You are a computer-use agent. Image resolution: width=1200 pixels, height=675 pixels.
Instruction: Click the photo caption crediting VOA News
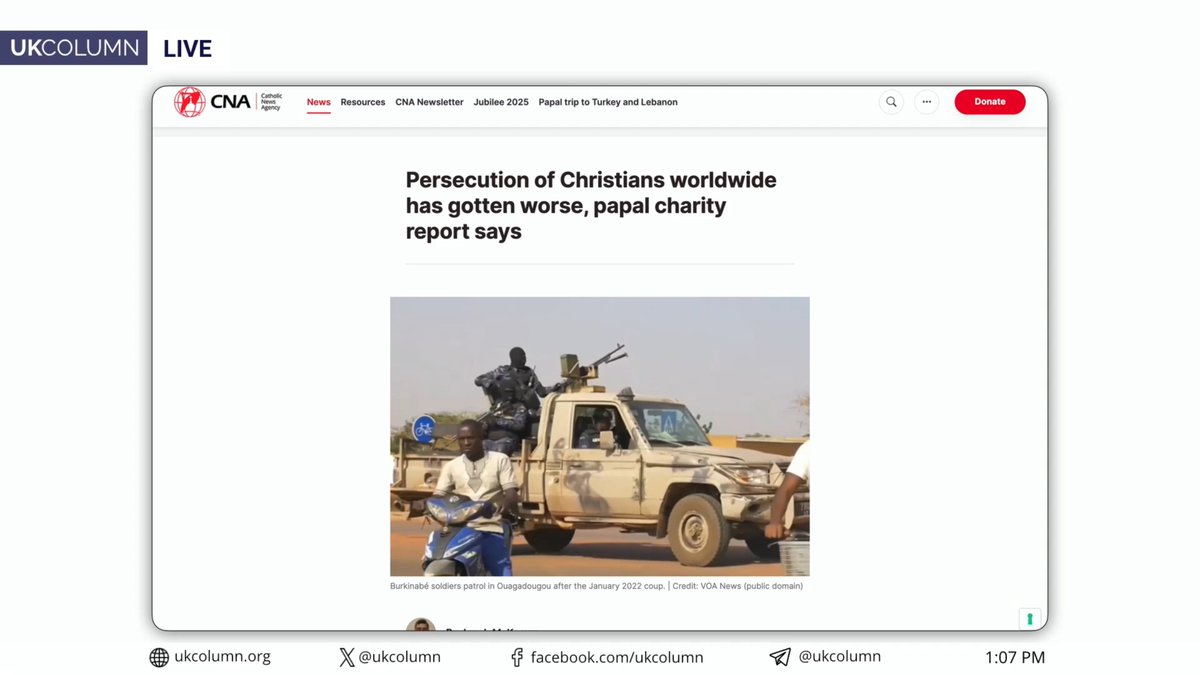tap(596, 586)
